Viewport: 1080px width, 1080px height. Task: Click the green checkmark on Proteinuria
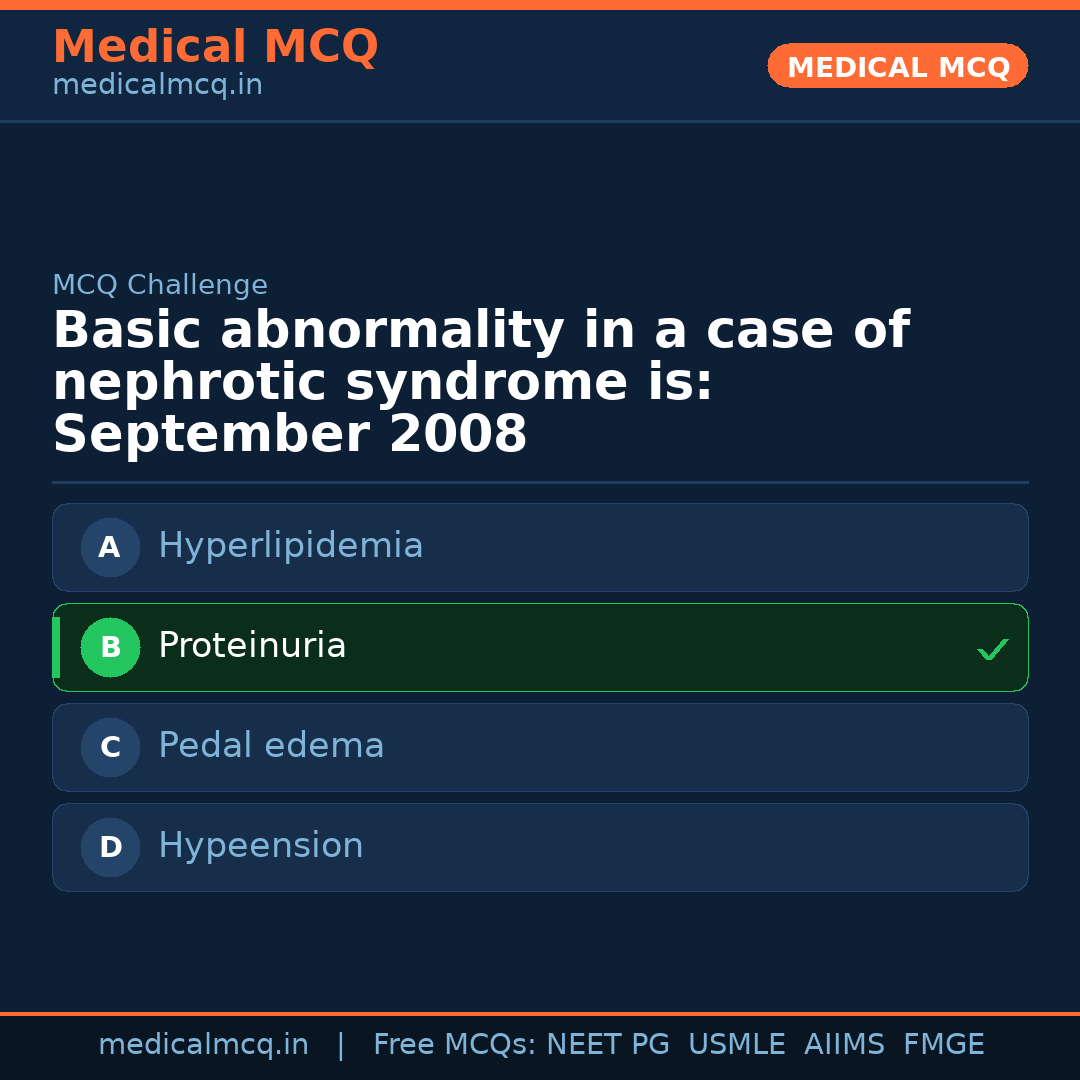coord(993,650)
